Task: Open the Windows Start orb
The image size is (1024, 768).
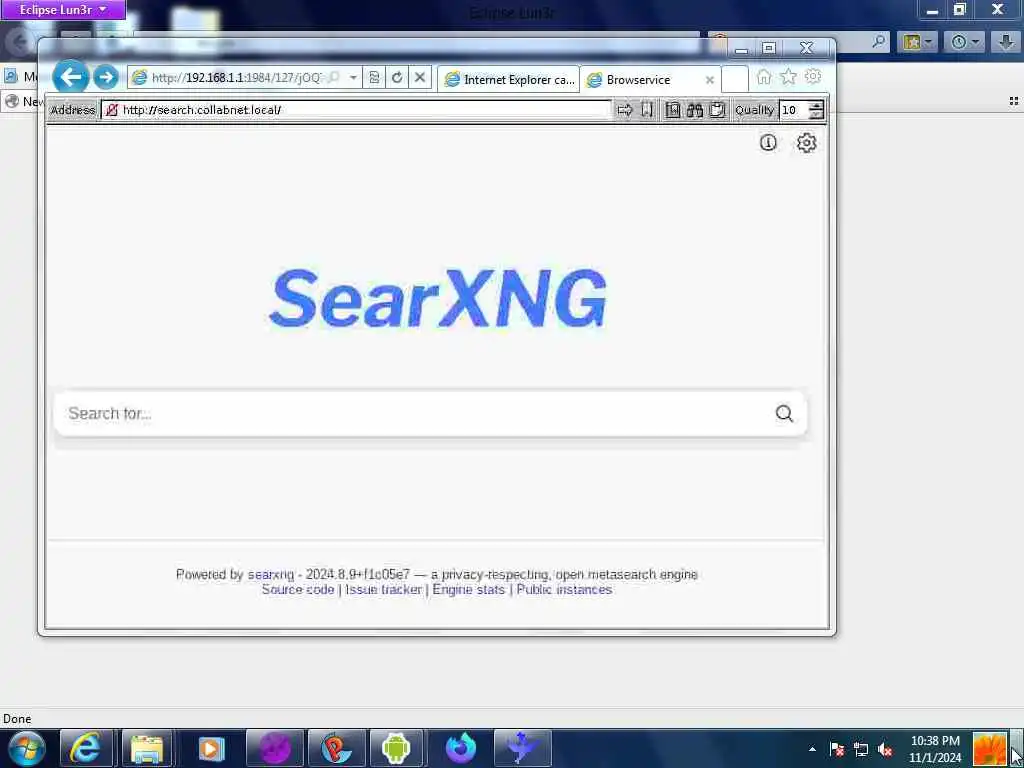Action: tap(25, 748)
